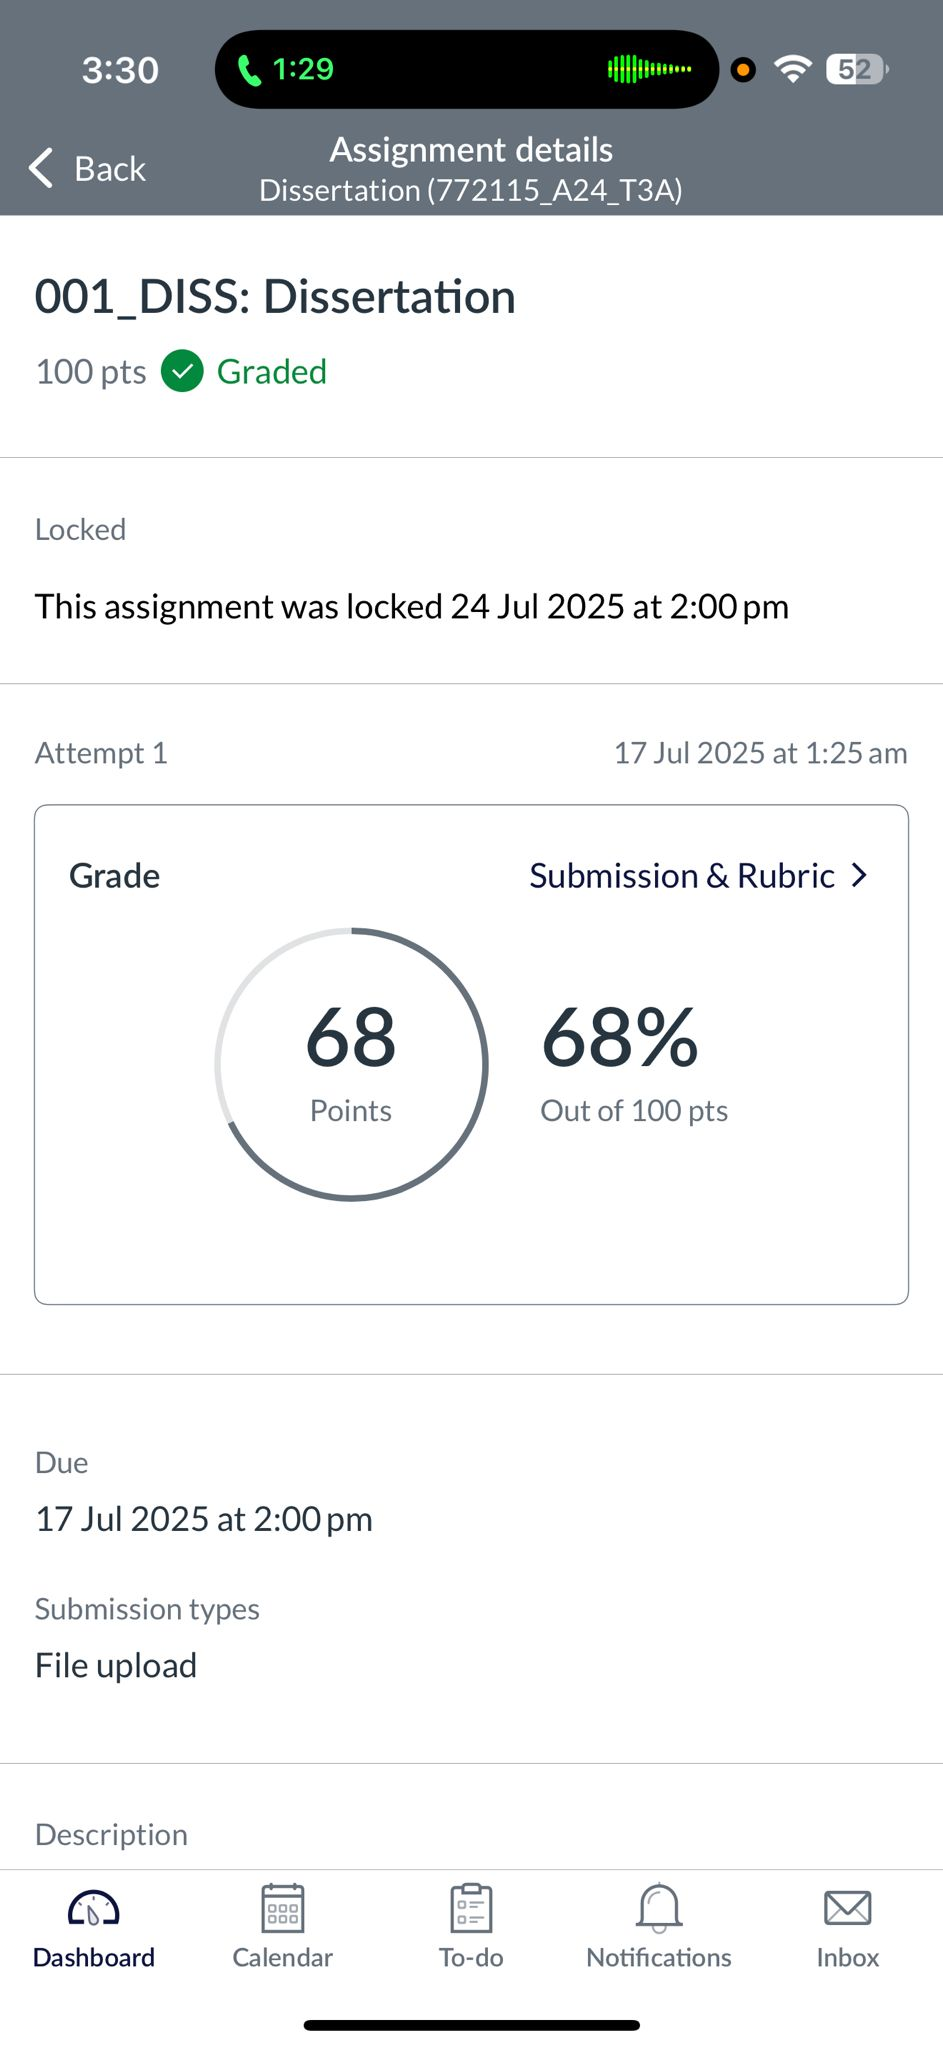
Task: Tap the battery level indicator
Action: 856,69
